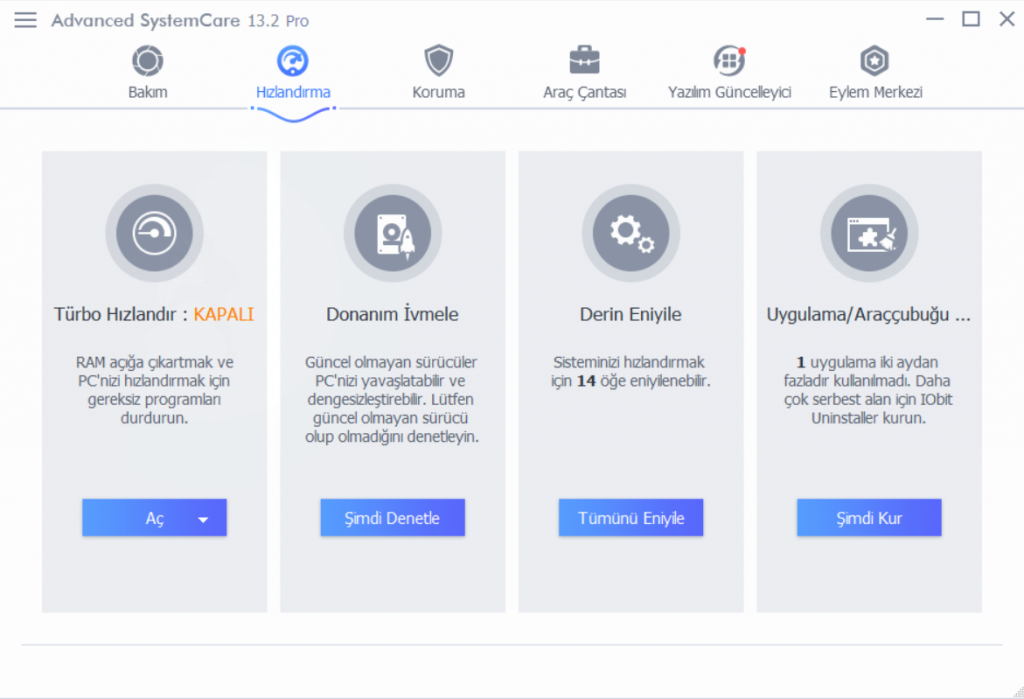Maximize the Advanced SystemCare window

[971, 19]
